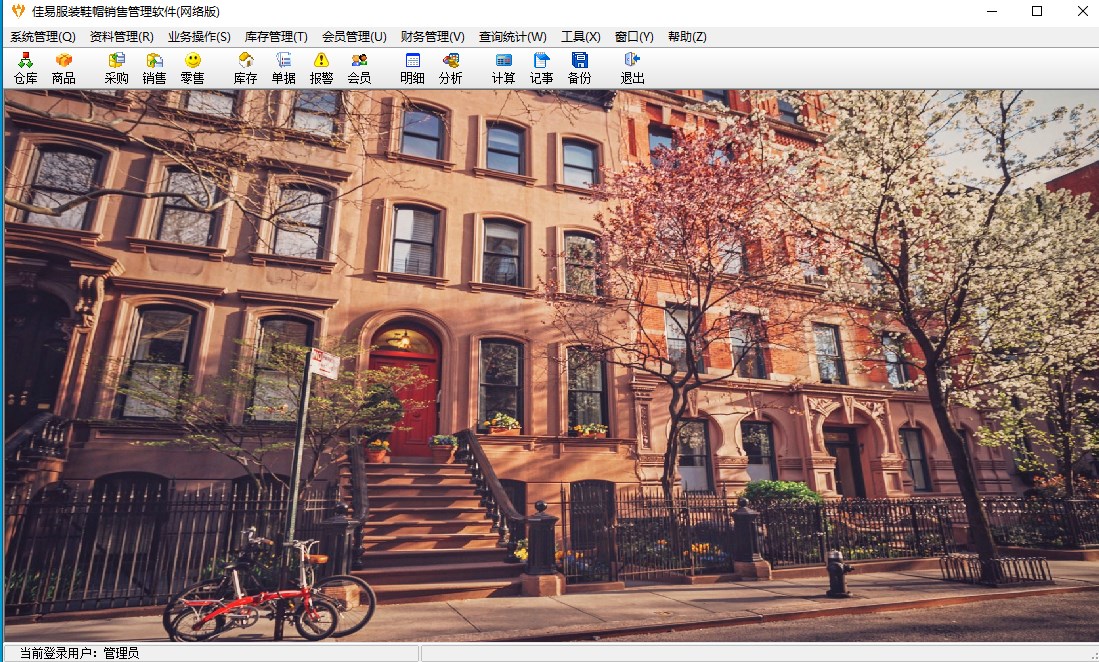Click the 帮助(Z) help menu
1099x662 pixels.
687,37
